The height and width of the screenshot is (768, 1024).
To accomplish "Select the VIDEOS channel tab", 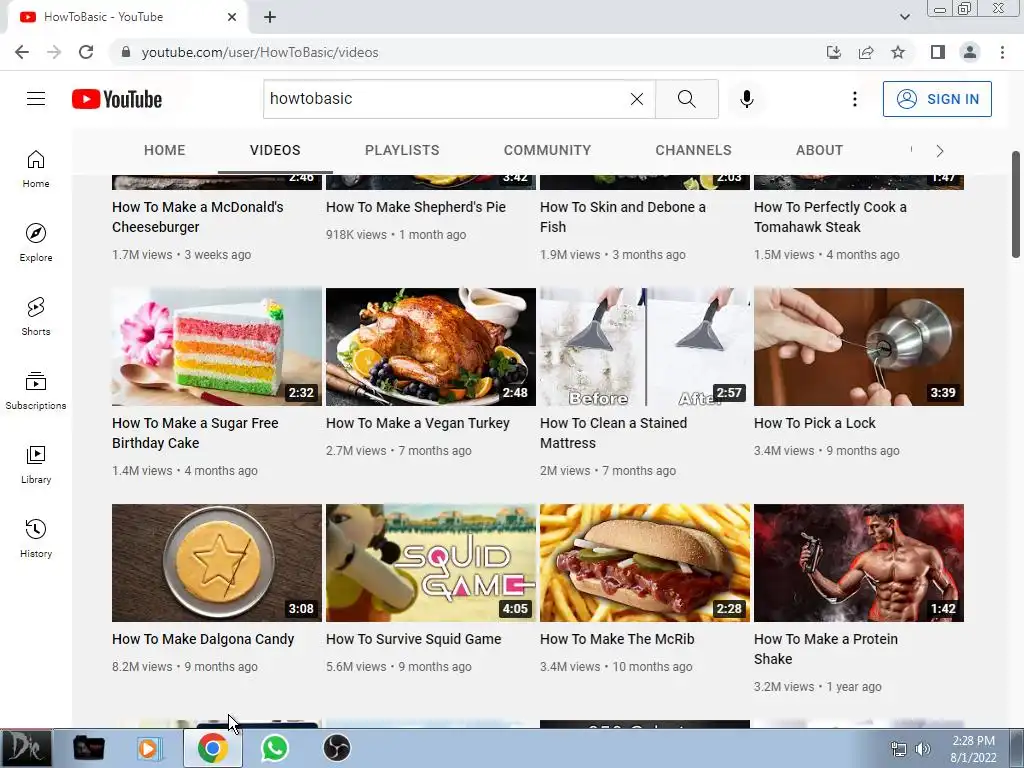I will 275,150.
